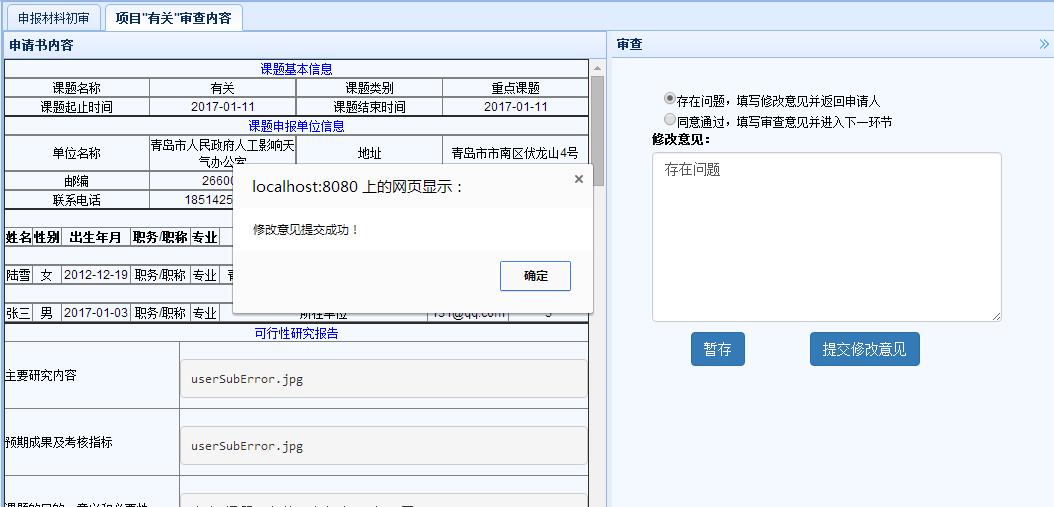This screenshot has height=507, width=1054.
Task: Click the 申请书内容 panel title
Action: coord(41,45)
